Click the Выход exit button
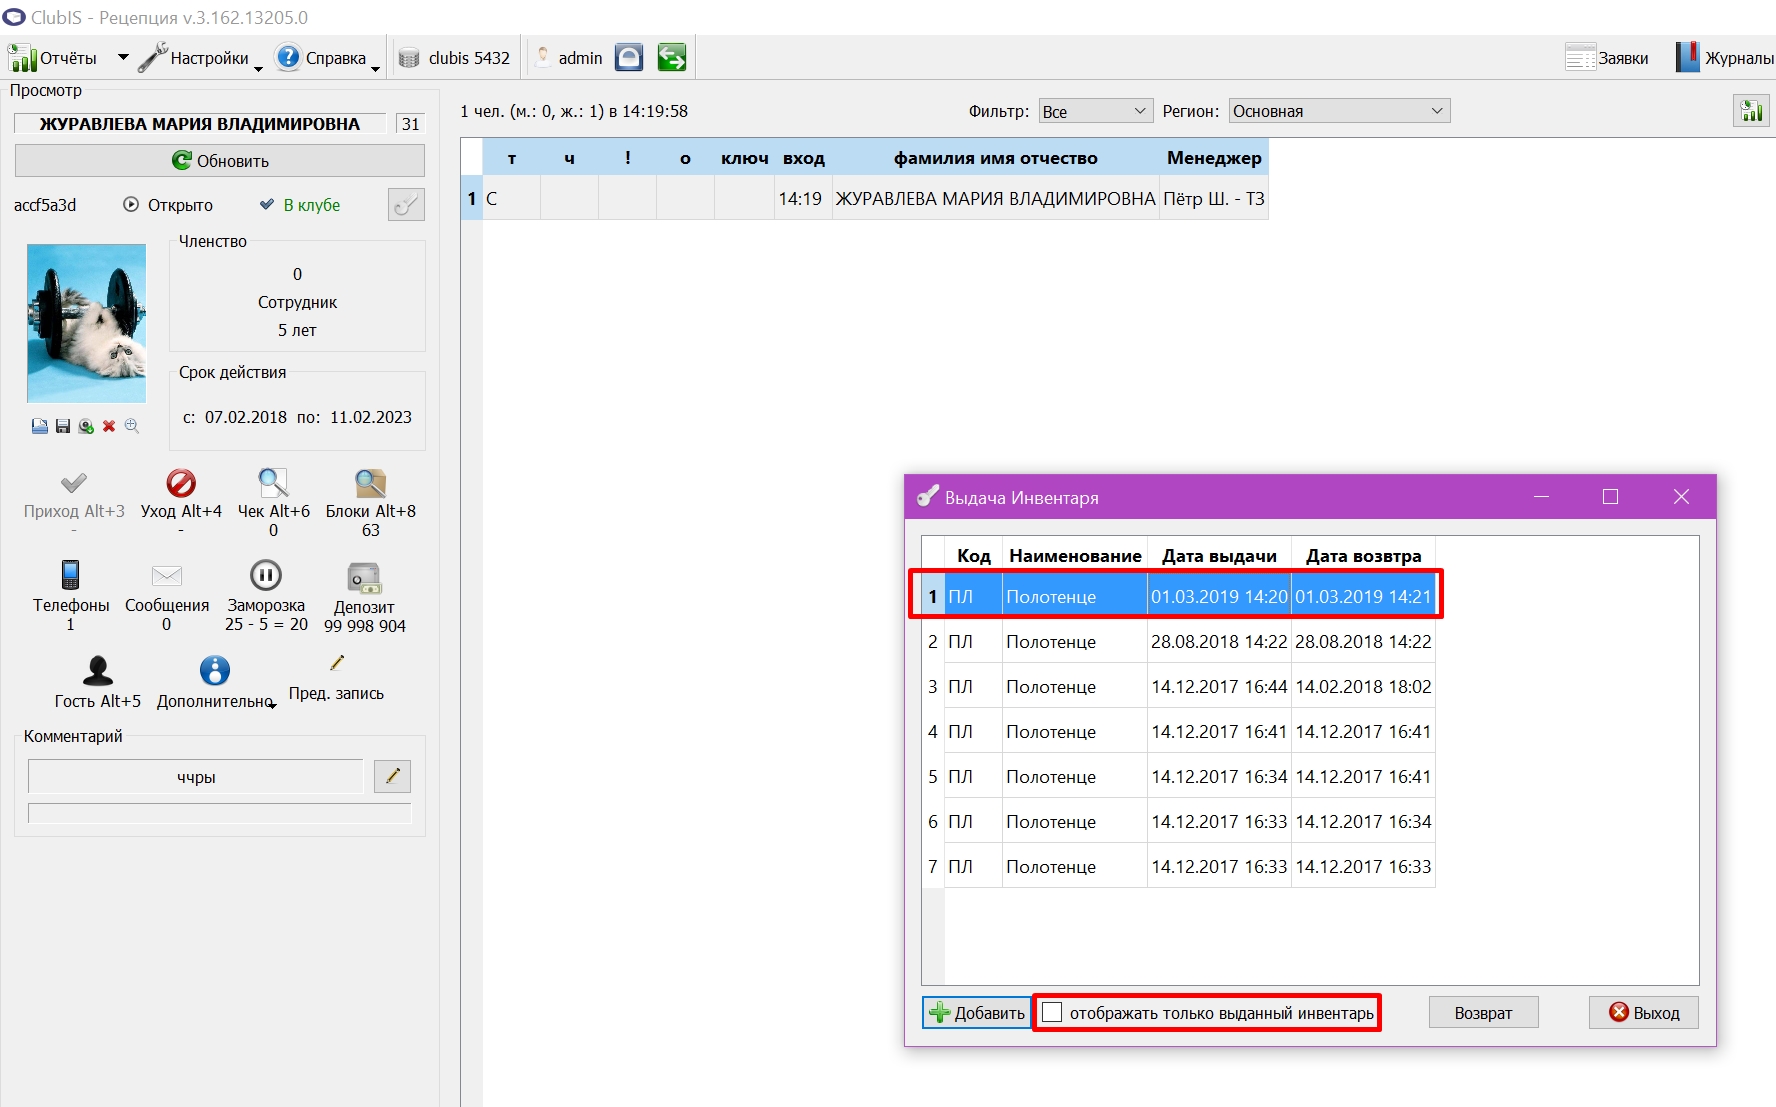1776x1107 pixels. (x=1644, y=1013)
